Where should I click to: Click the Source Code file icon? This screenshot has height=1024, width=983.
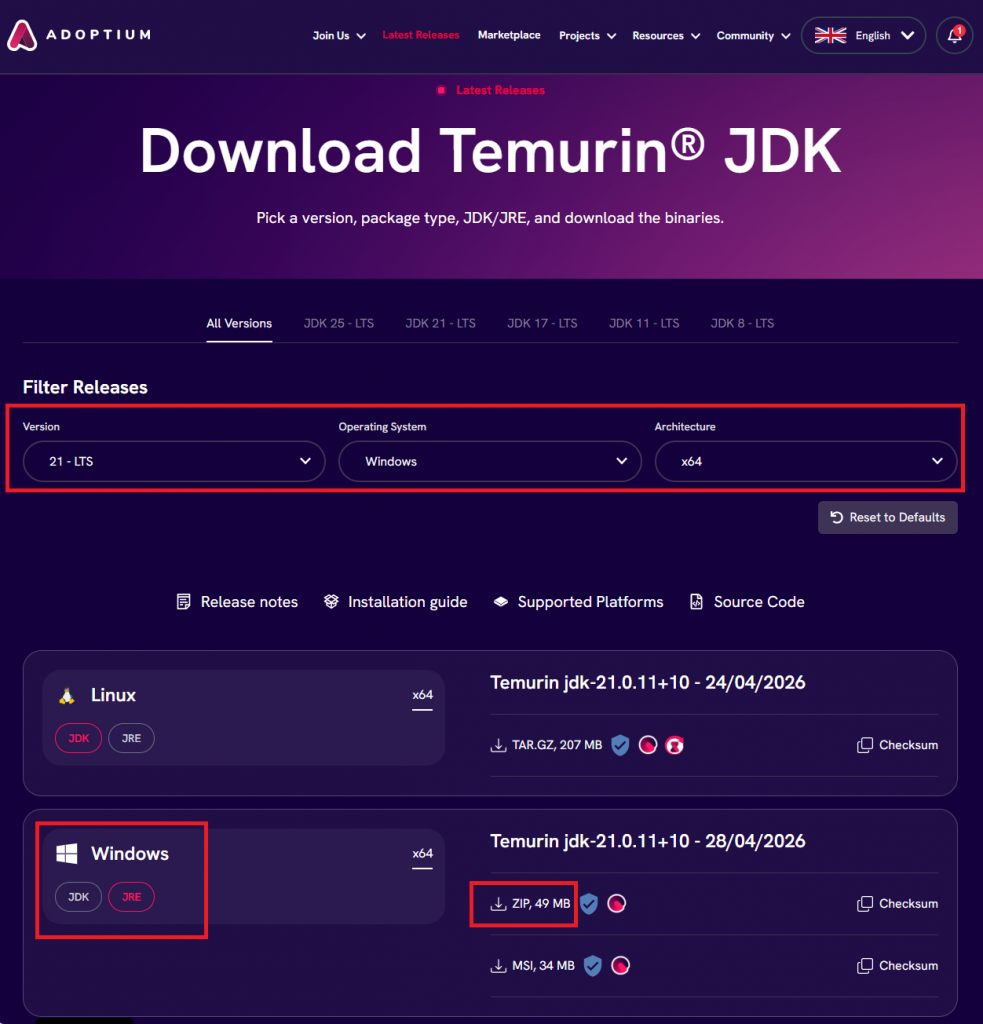696,601
